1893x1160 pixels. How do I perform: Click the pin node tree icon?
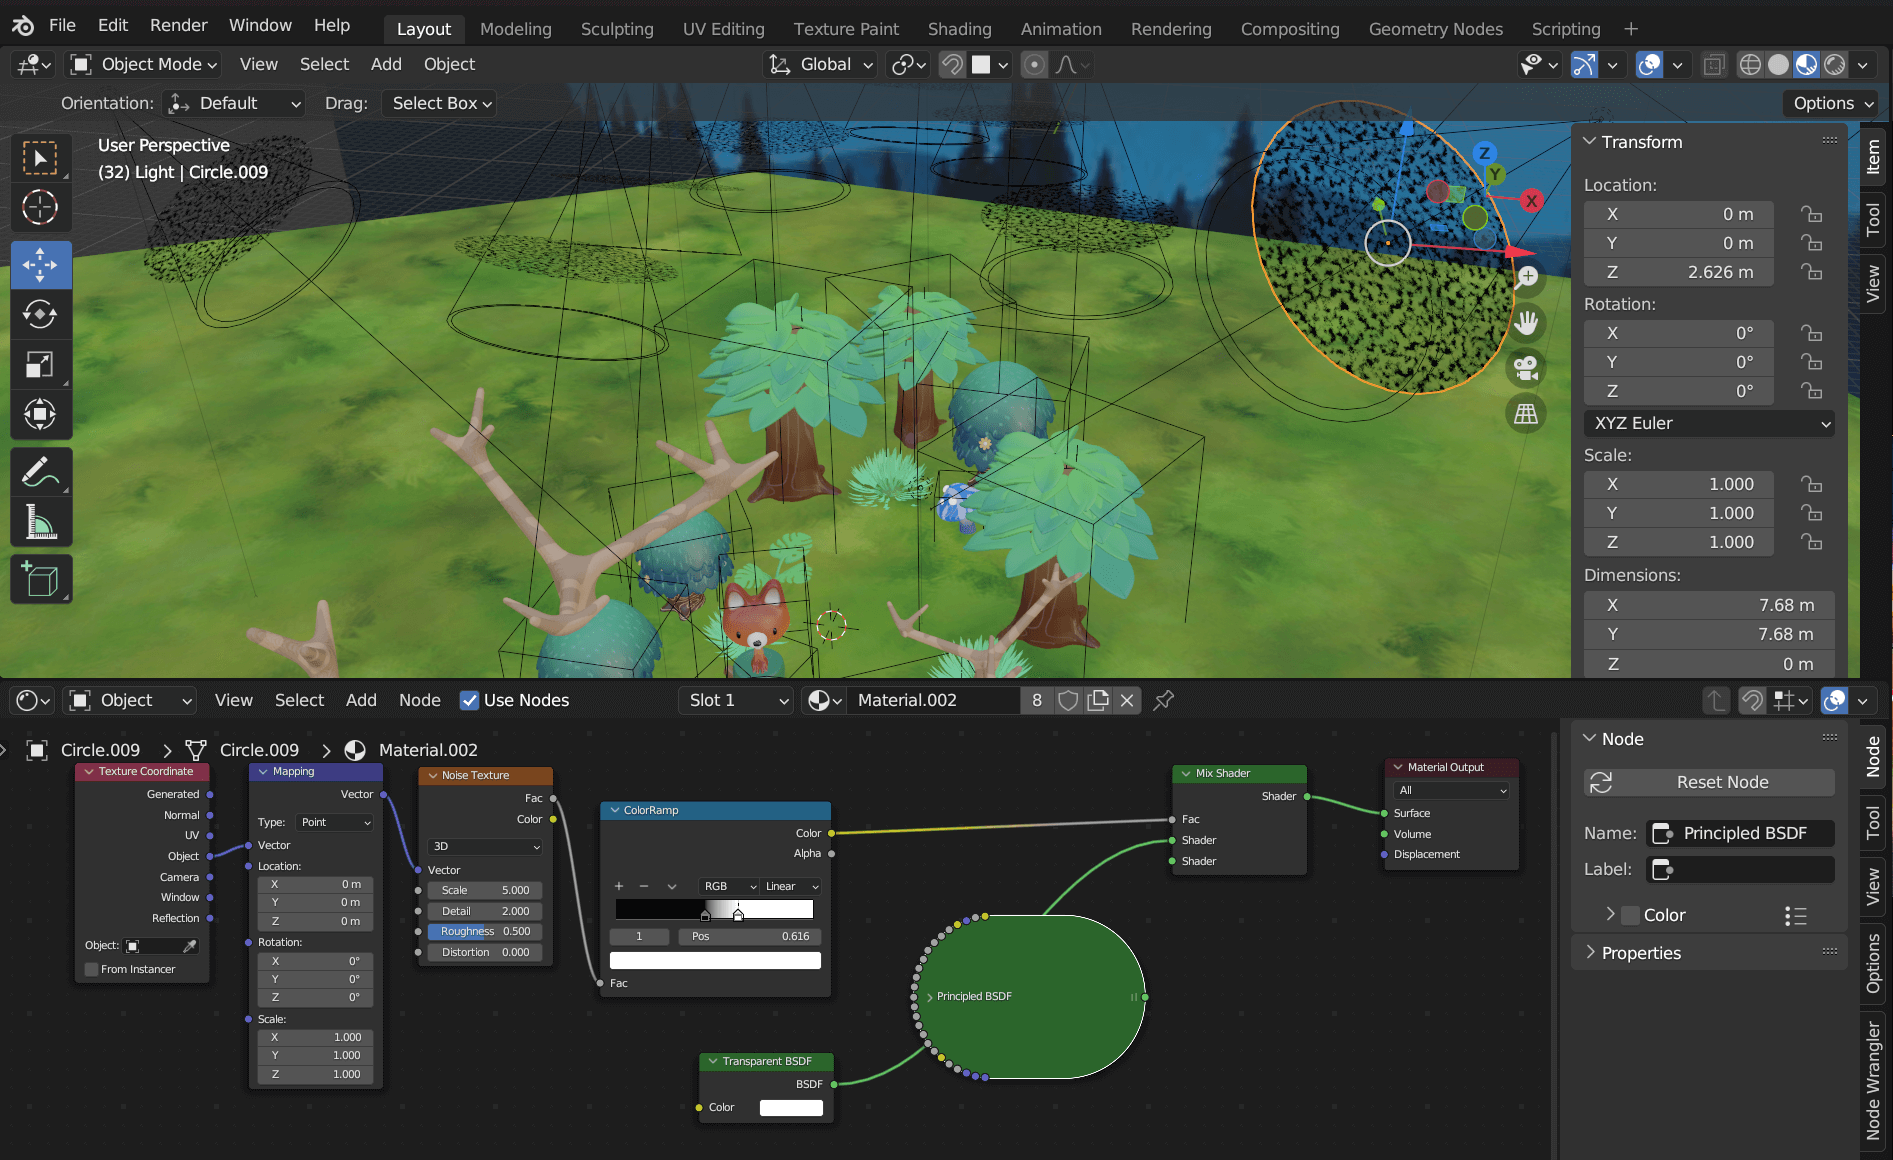click(1163, 700)
